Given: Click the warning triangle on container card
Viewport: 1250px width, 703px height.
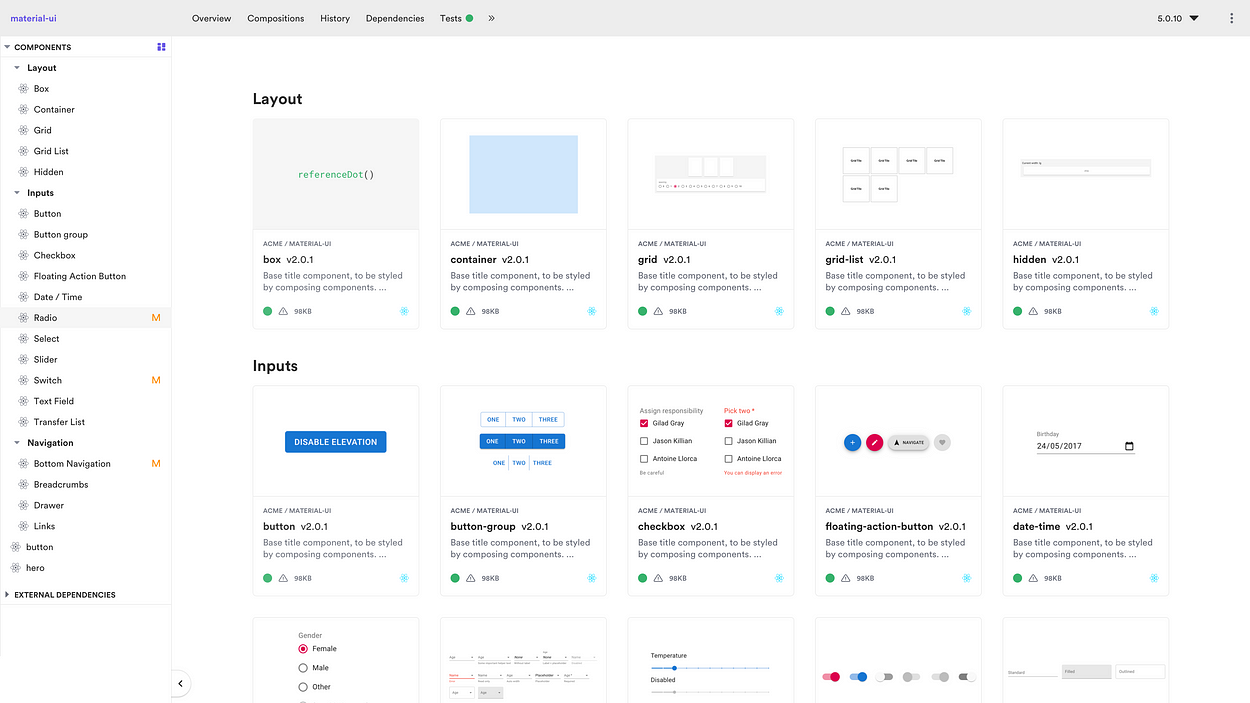Looking at the screenshot, I should (471, 311).
